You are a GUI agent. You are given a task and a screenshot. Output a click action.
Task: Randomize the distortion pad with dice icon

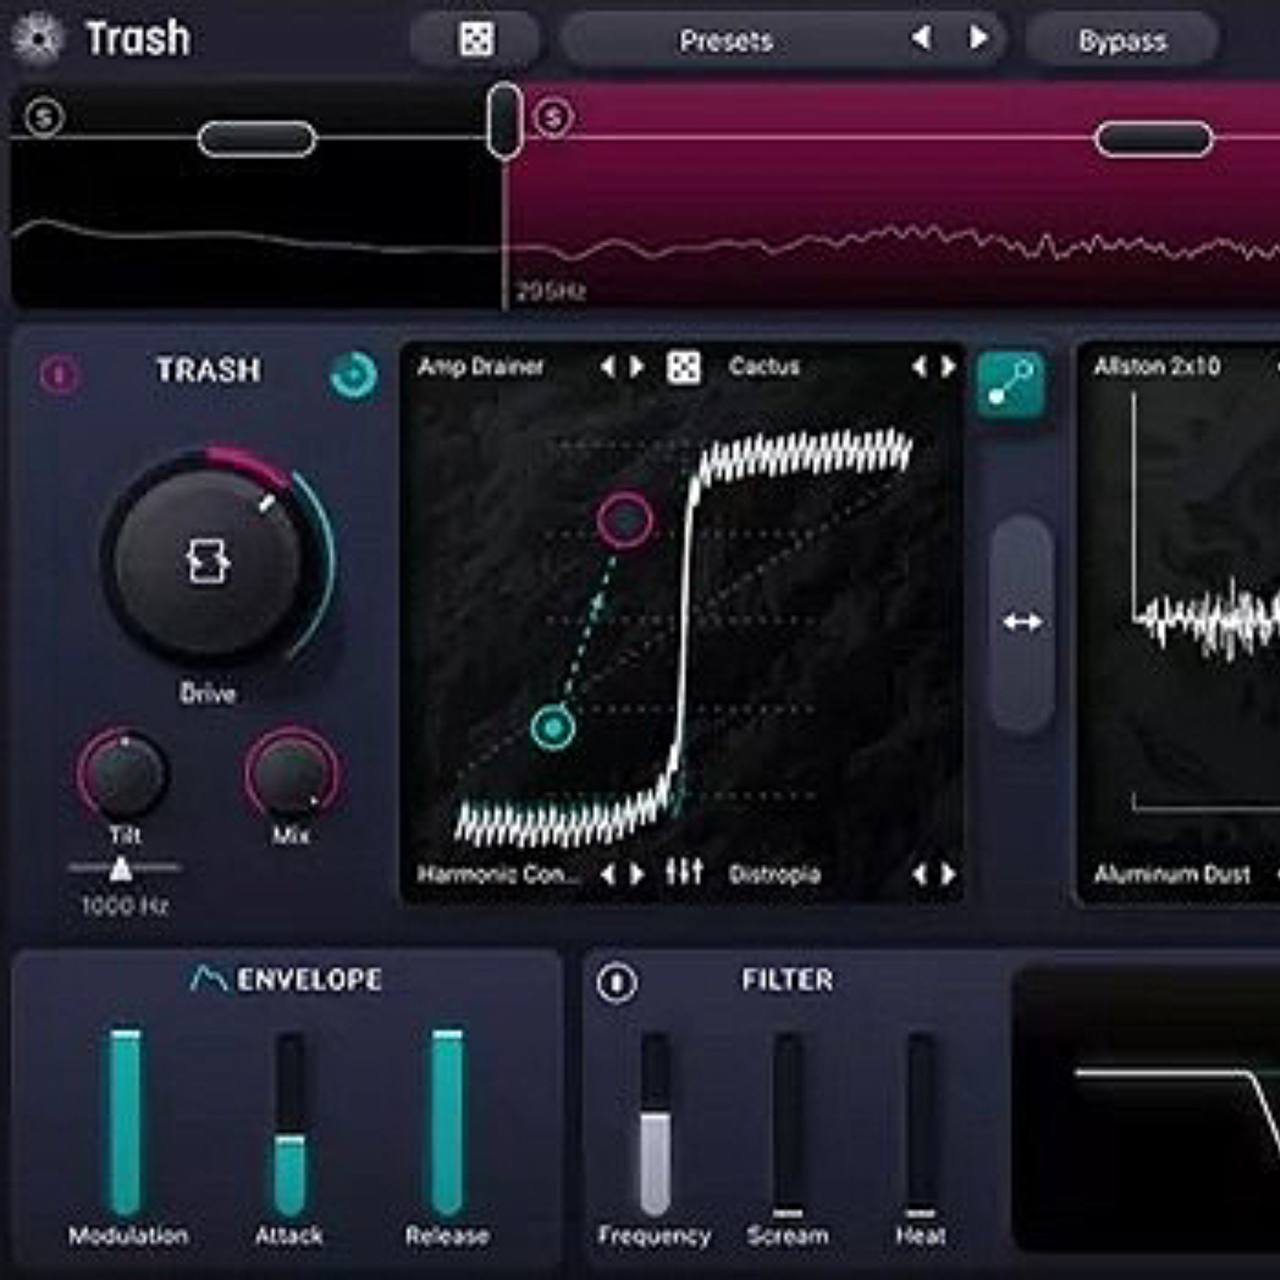(684, 367)
